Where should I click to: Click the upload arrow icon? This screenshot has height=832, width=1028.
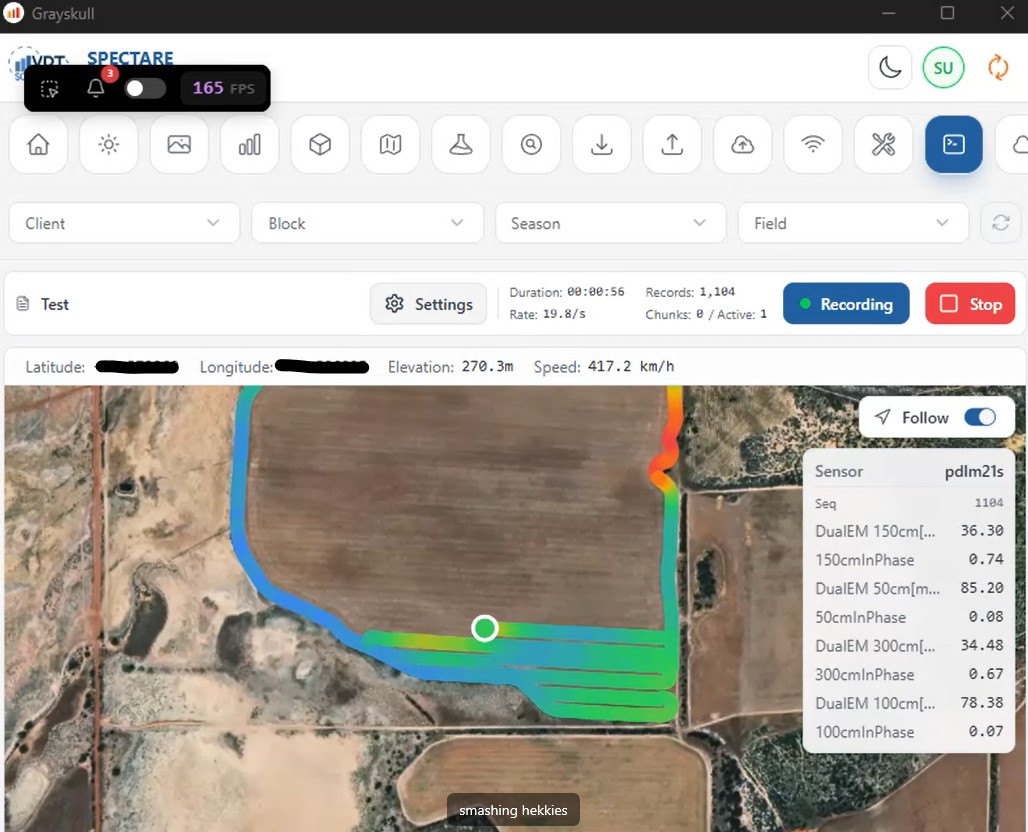672,144
